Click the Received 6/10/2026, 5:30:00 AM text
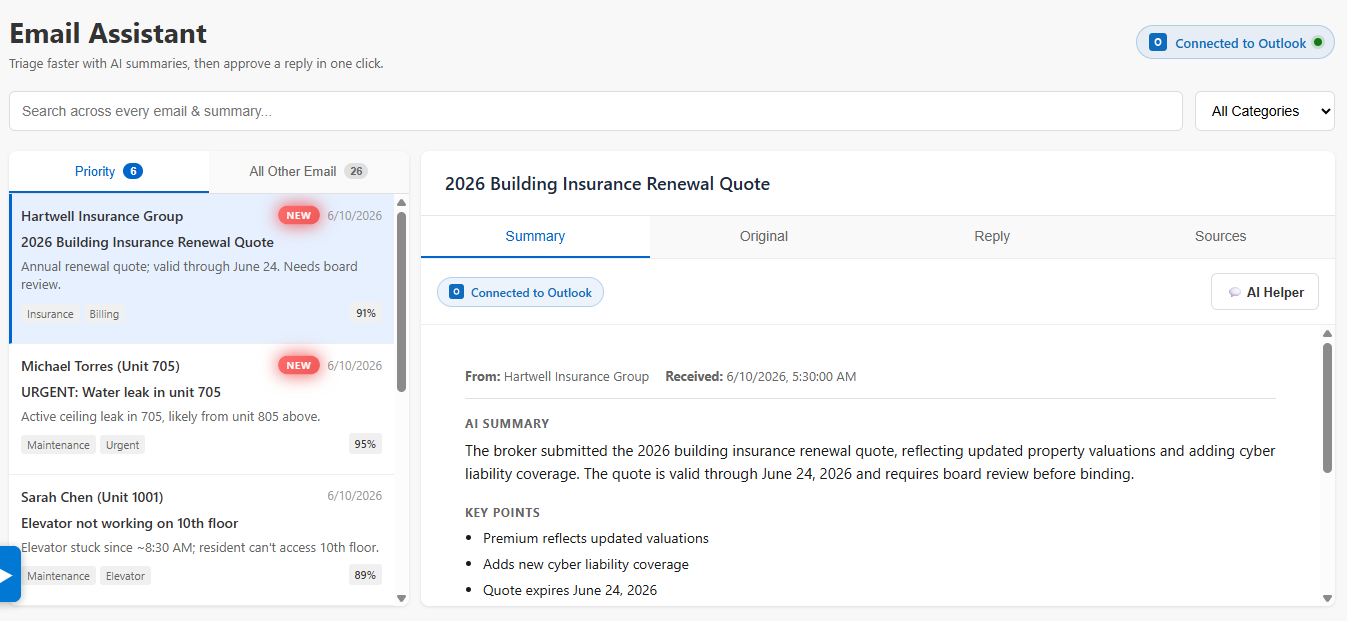 coord(760,377)
